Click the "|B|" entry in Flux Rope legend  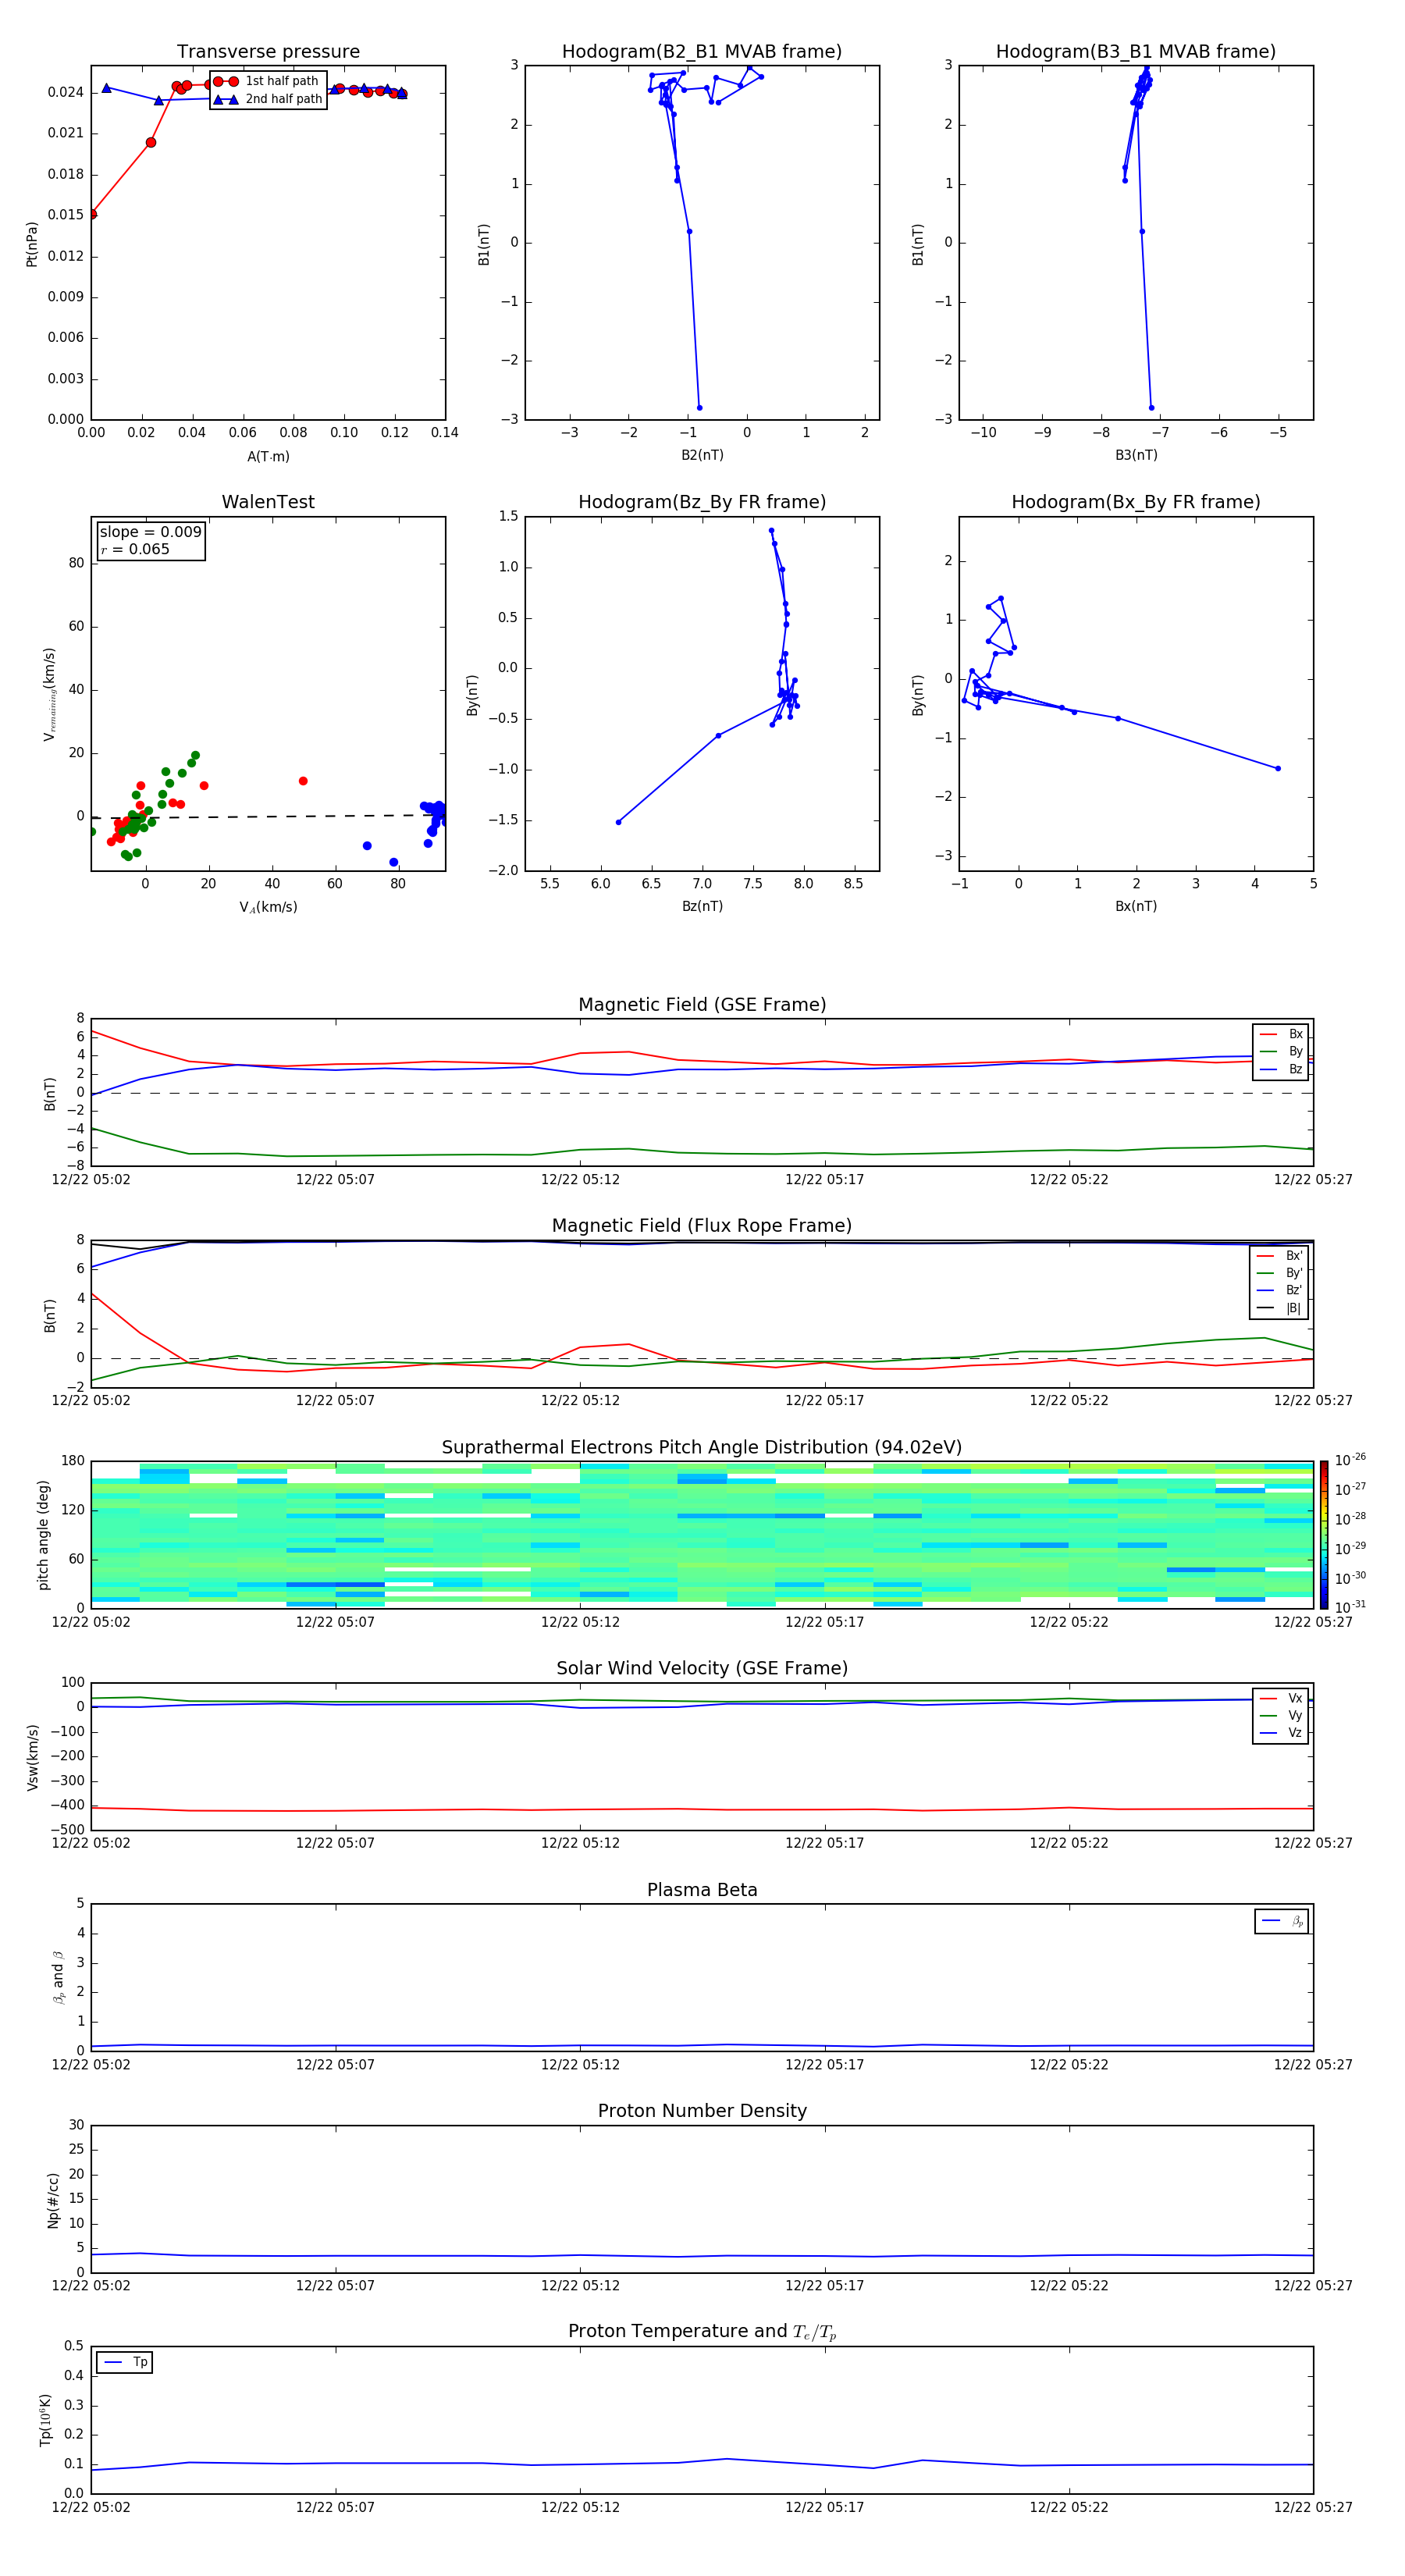(x=1280, y=1308)
